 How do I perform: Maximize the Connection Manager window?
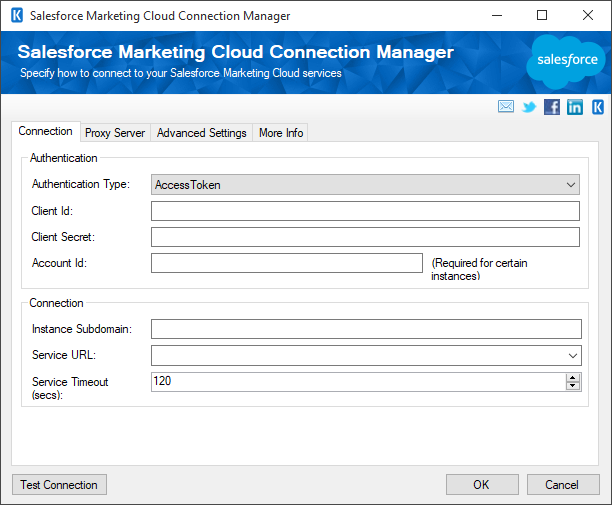pos(542,16)
